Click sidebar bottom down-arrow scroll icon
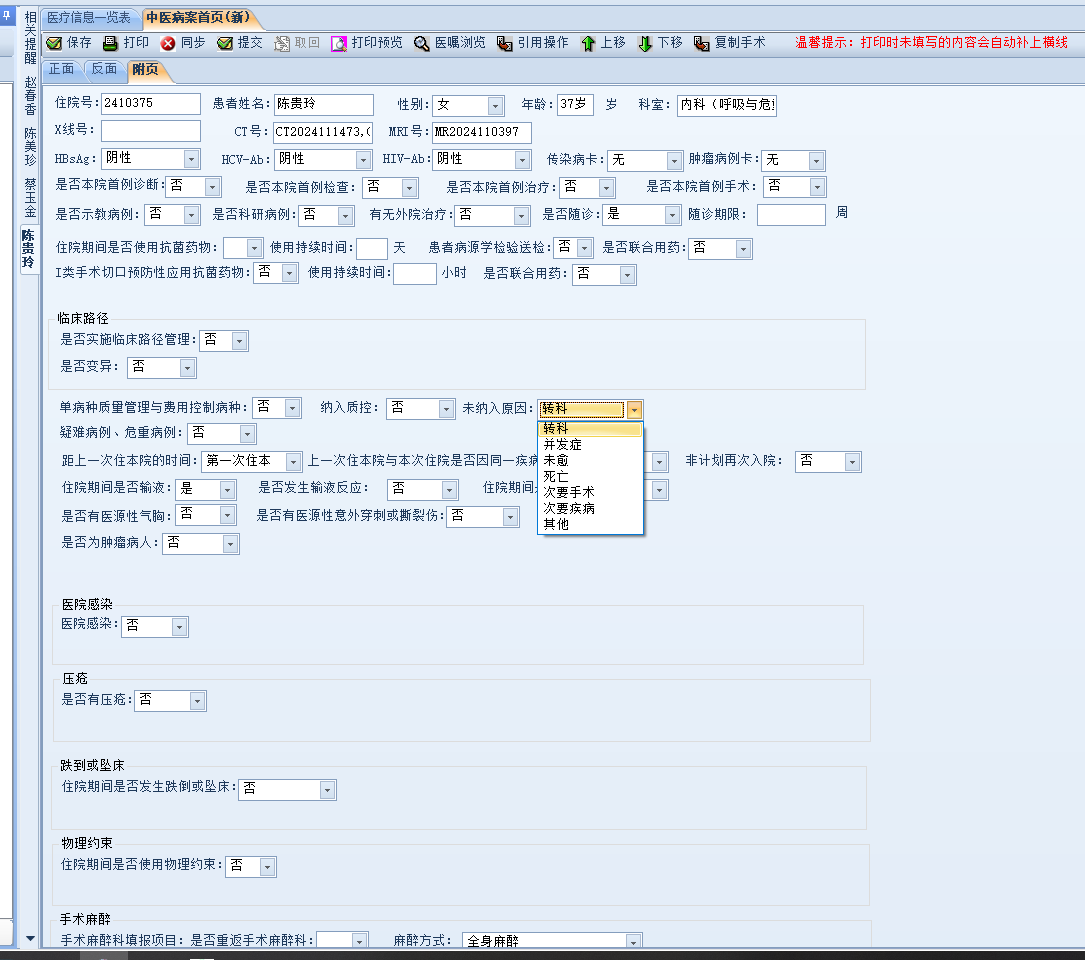 (30, 939)
